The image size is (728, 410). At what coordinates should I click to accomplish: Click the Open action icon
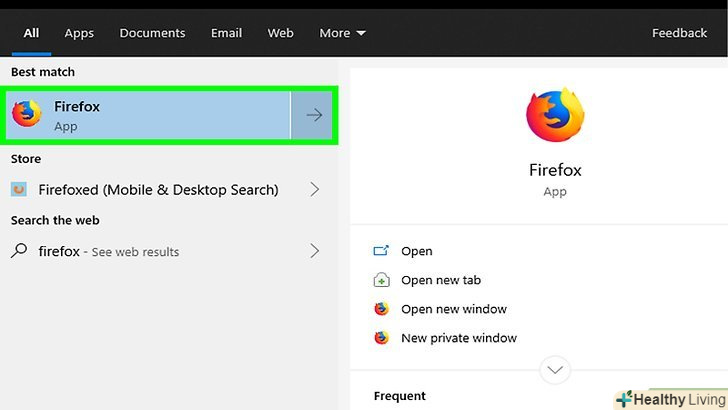[381, 251]
